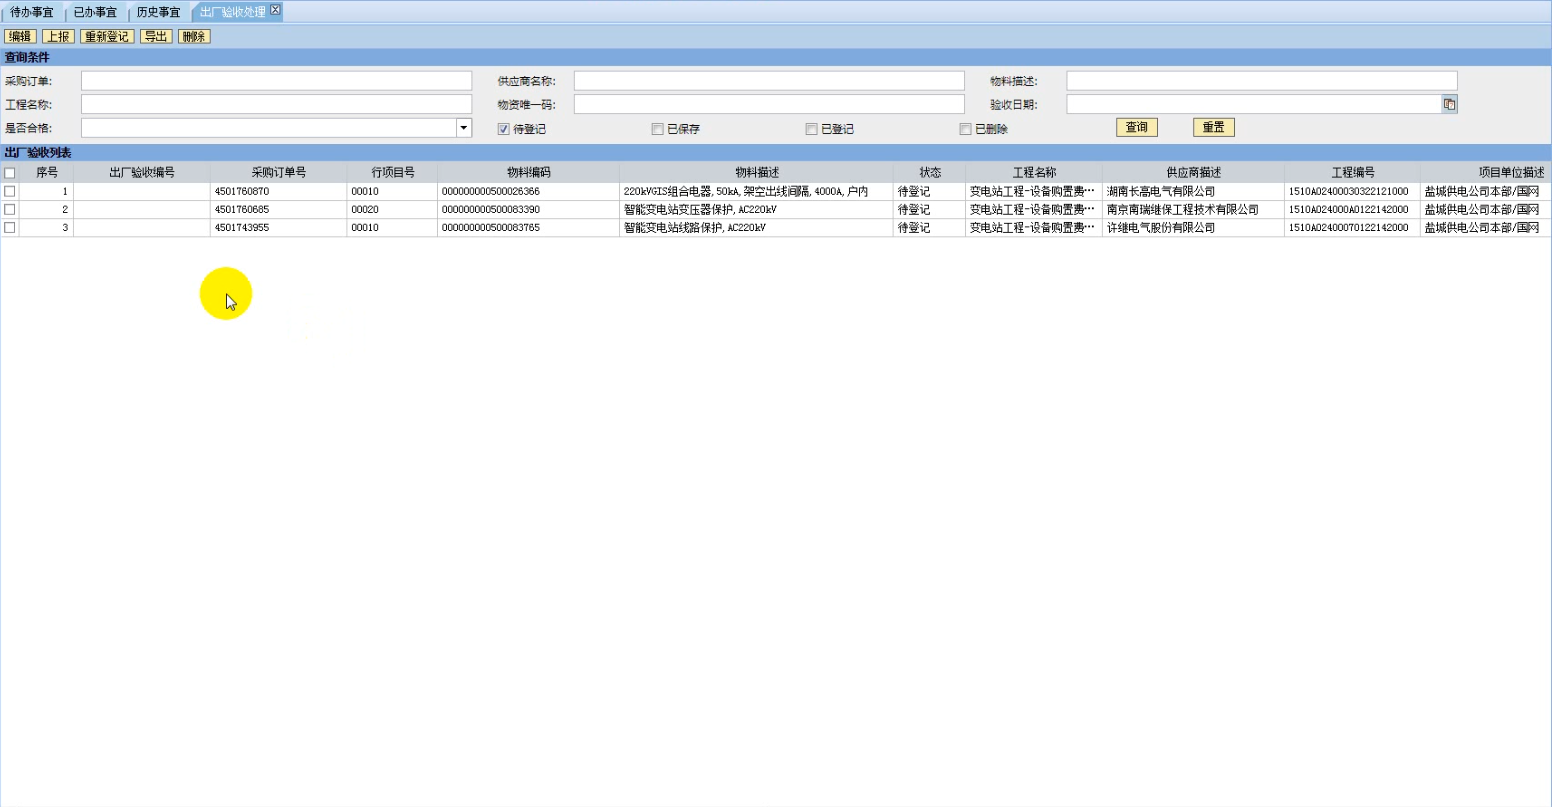Switch to the 待办事宜 tab
This screenshot has width=1552, height=807.
point(32,12)
